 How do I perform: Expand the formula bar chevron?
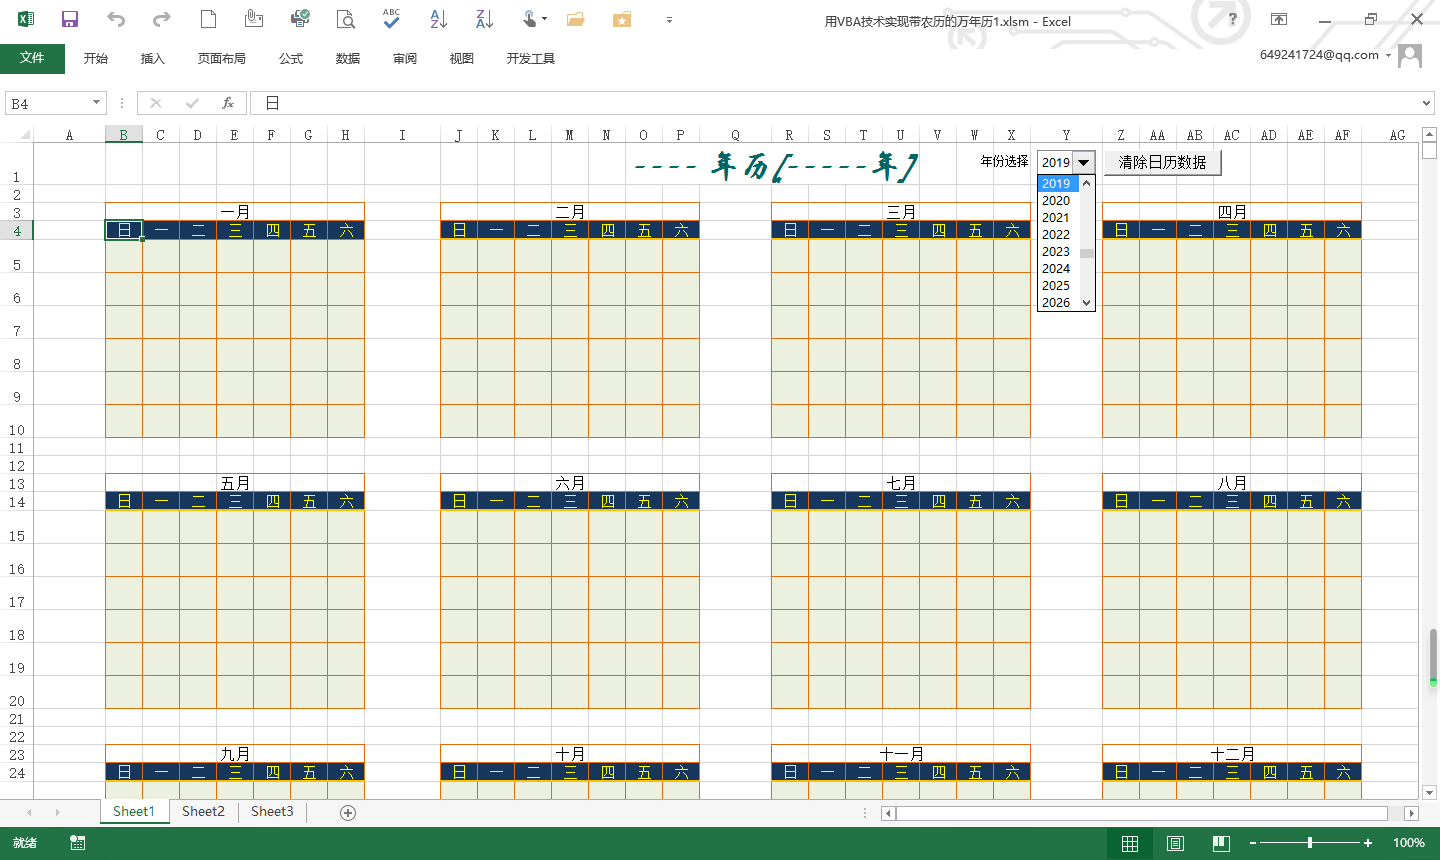tap(1426, 103)
